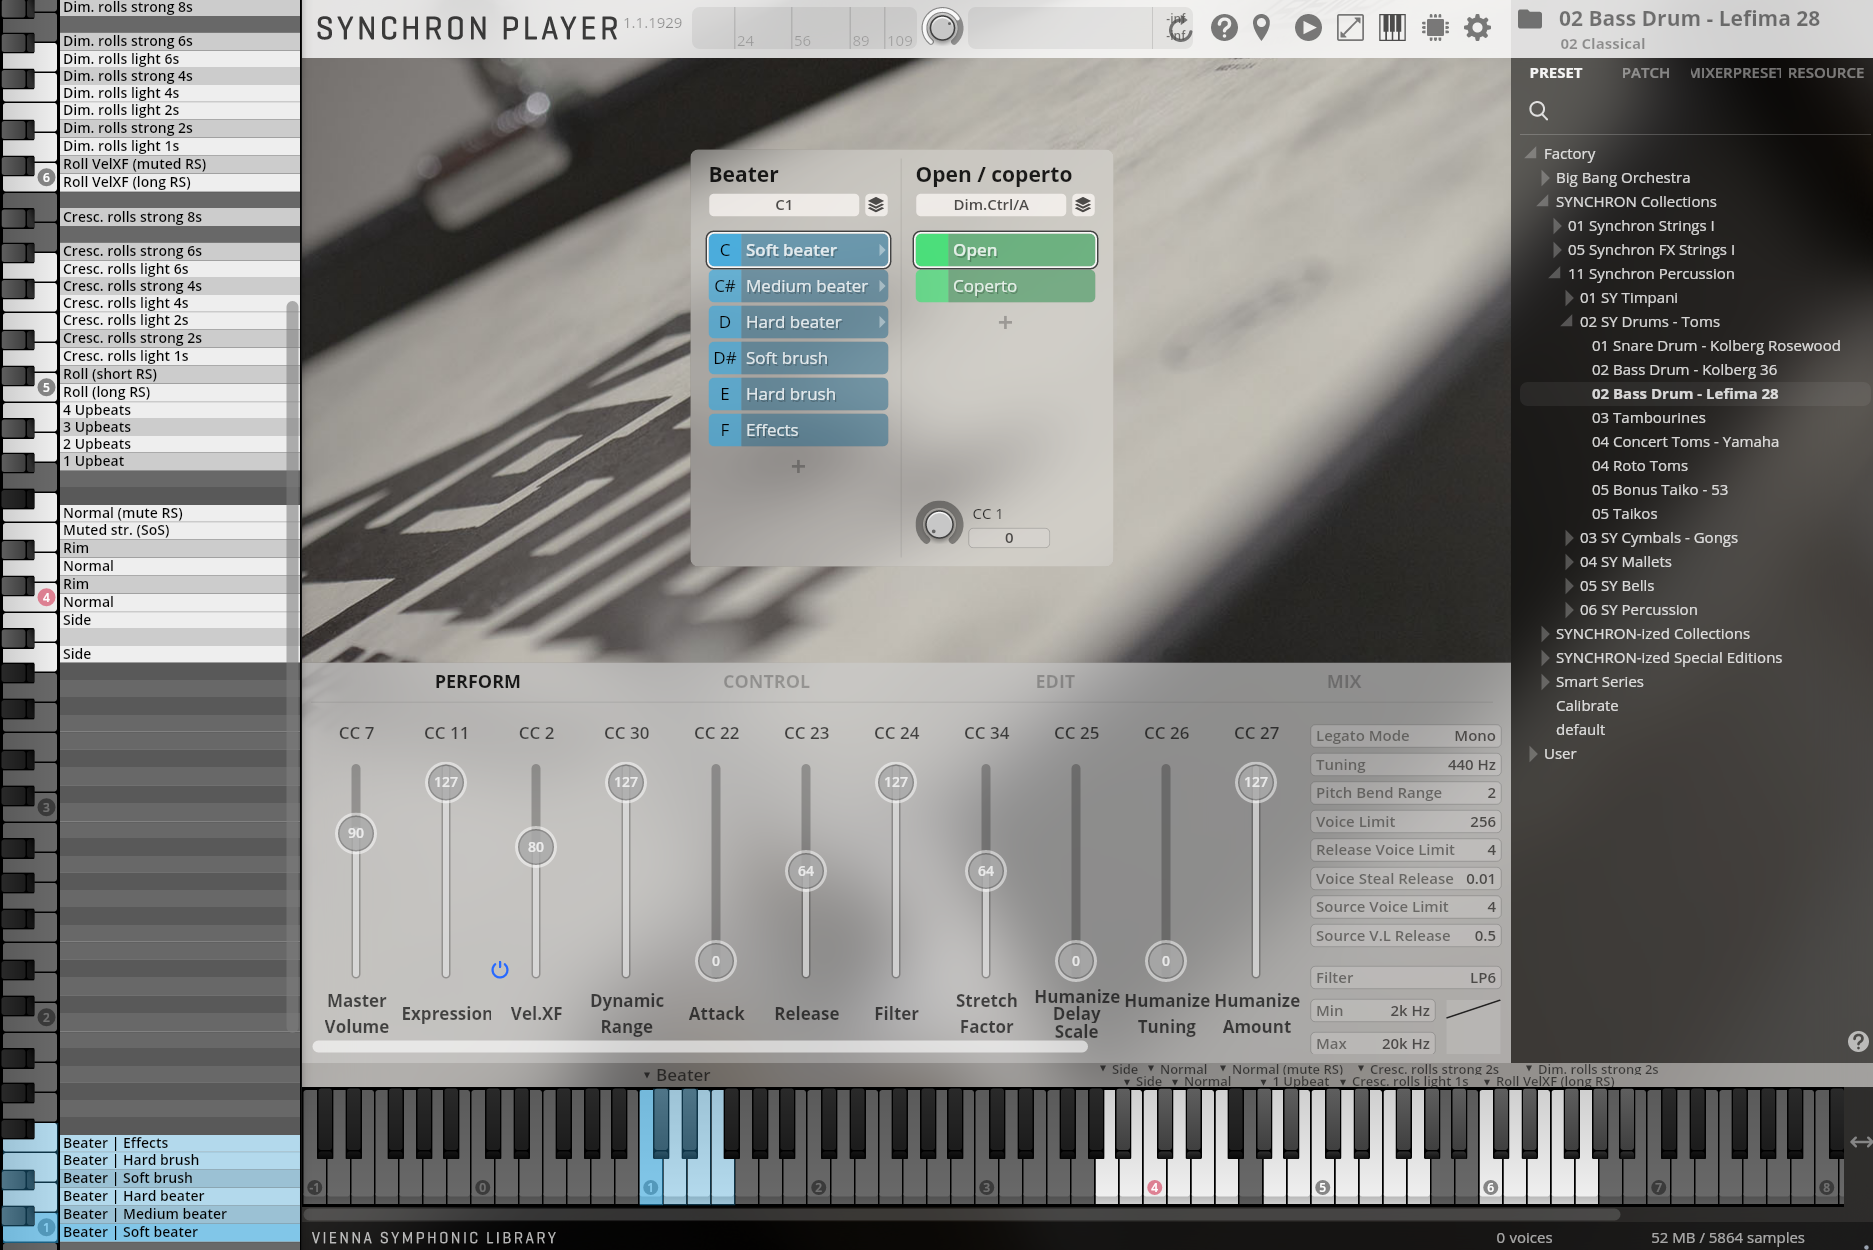Toggle the Vel.XF power button
This screenshot has height=1250, width=1873.
(x=500, y=969)
